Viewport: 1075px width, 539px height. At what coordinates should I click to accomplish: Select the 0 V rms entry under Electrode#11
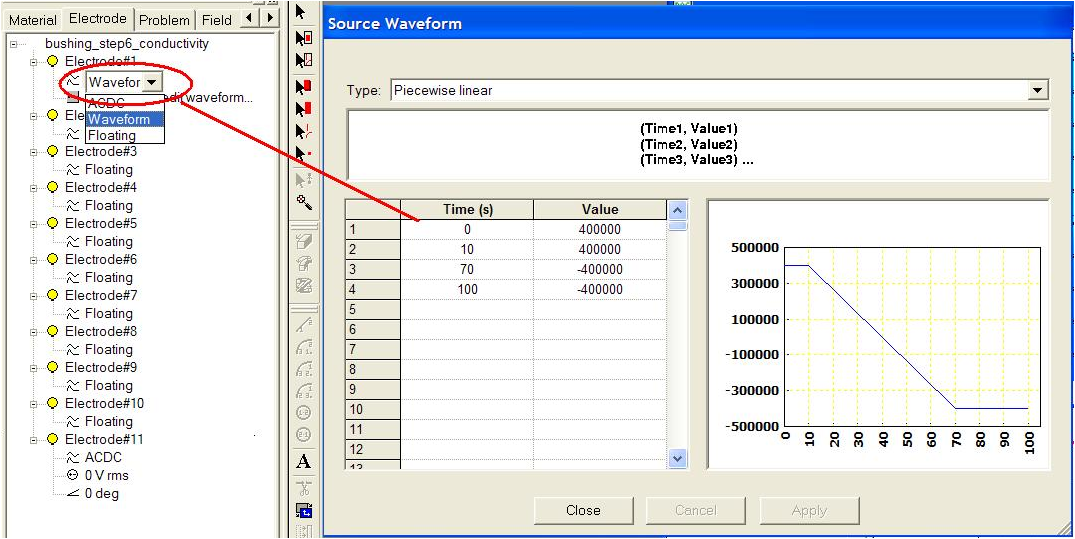coord(106,476)
